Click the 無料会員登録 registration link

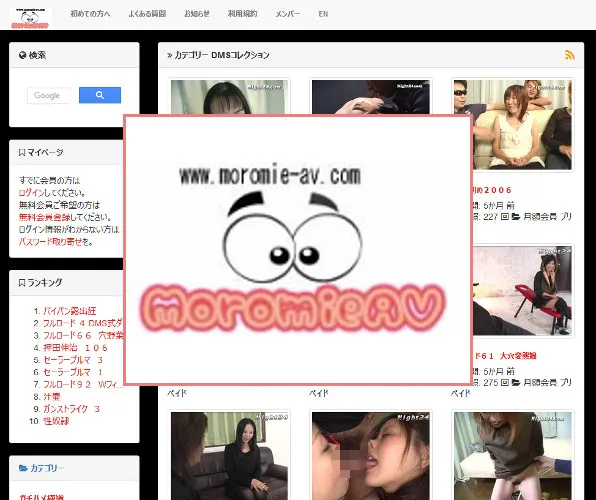click(x=44, y=217)
